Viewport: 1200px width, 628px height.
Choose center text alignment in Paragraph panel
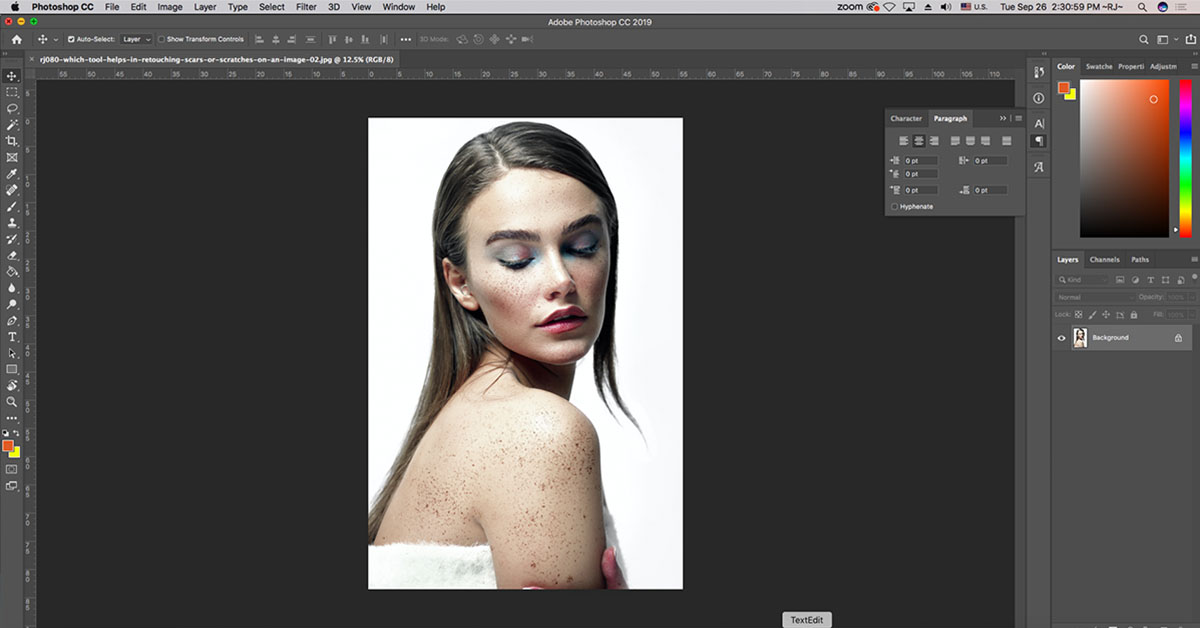pyautogui.click(x=918, y=141)
